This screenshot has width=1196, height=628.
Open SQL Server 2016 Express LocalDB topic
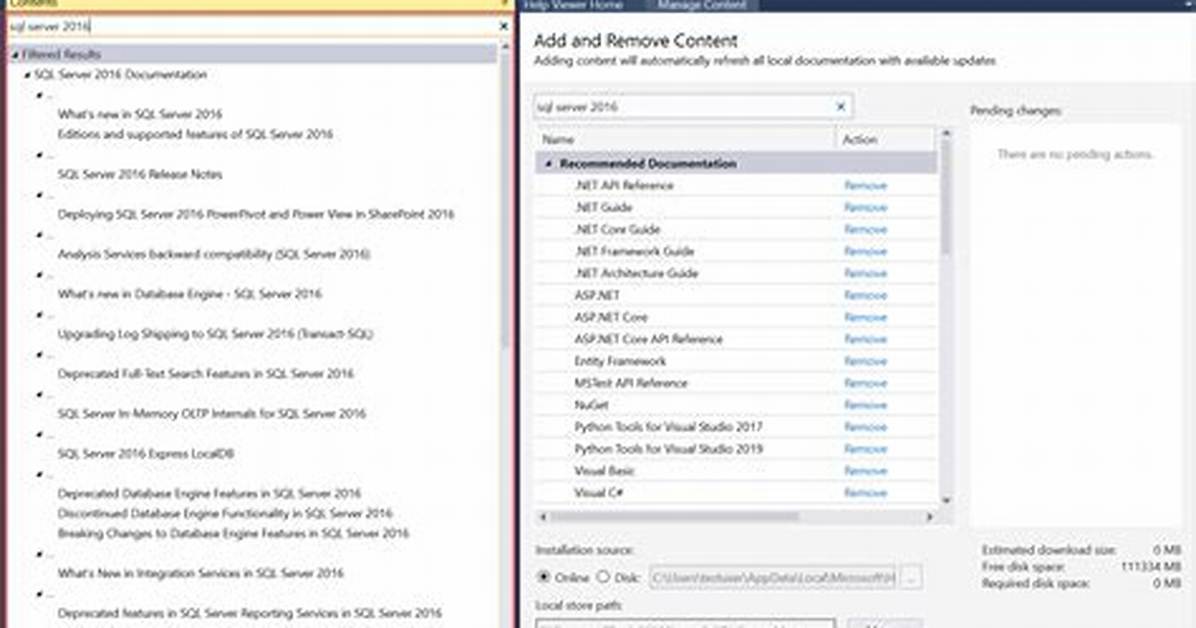pos(145,454)
